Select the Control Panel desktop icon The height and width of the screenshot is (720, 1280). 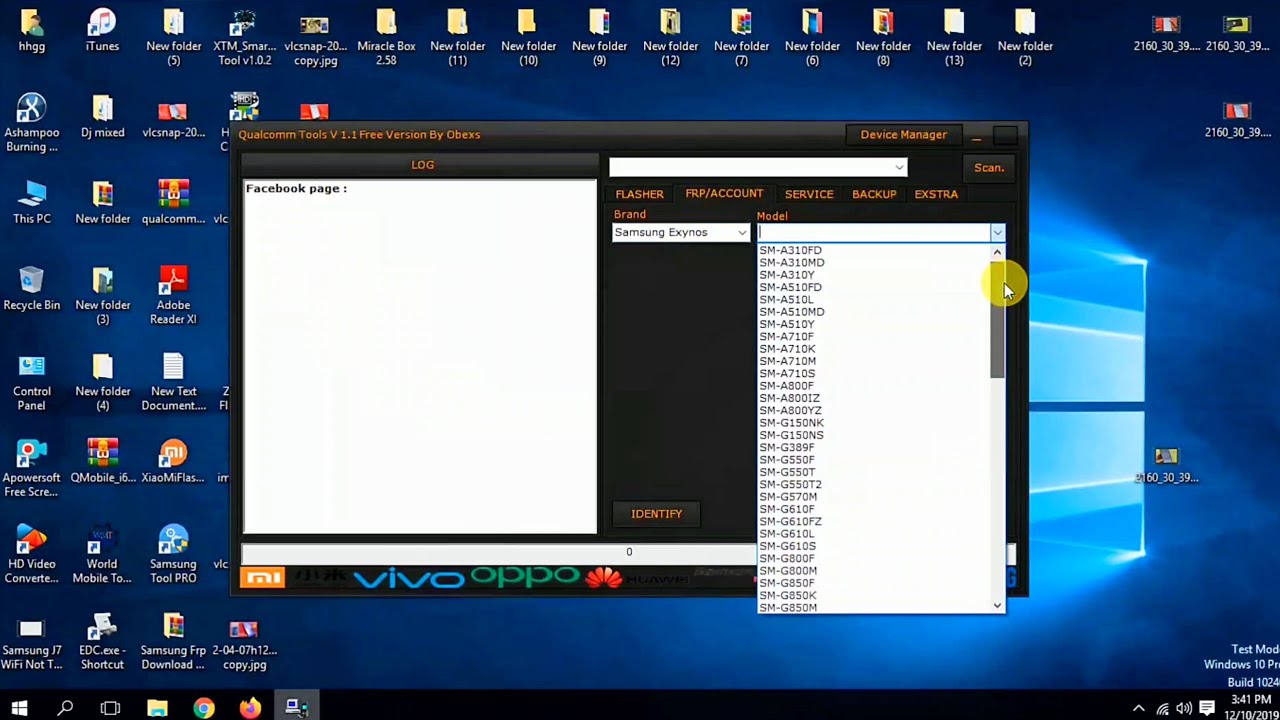31,382
